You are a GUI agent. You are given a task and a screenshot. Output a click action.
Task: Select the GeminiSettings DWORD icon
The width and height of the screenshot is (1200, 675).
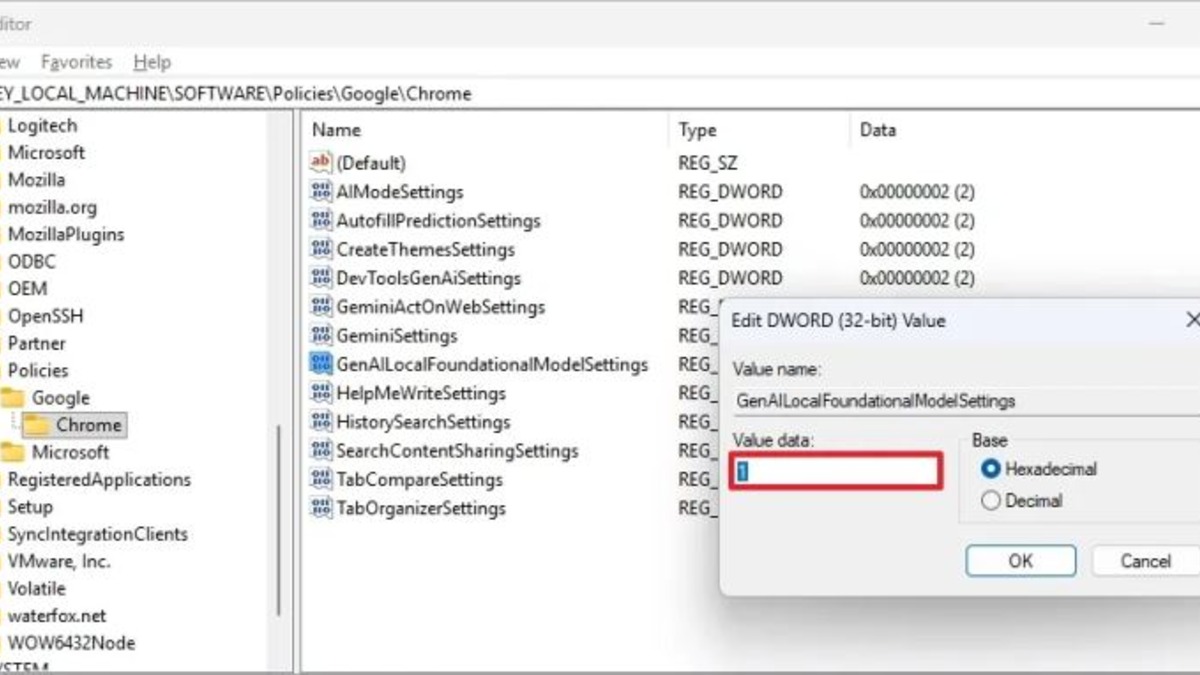320,335
